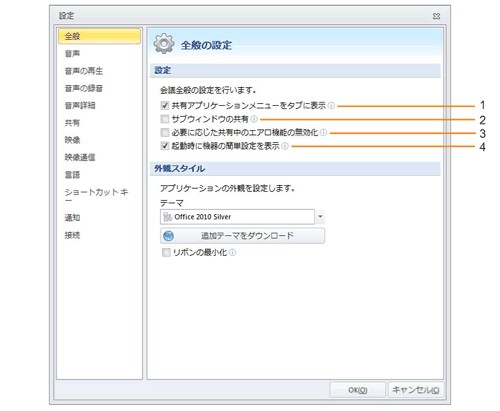Click 追加テーマをダウンロード button
The image size is (500, 411).
(x=243, y=236)
